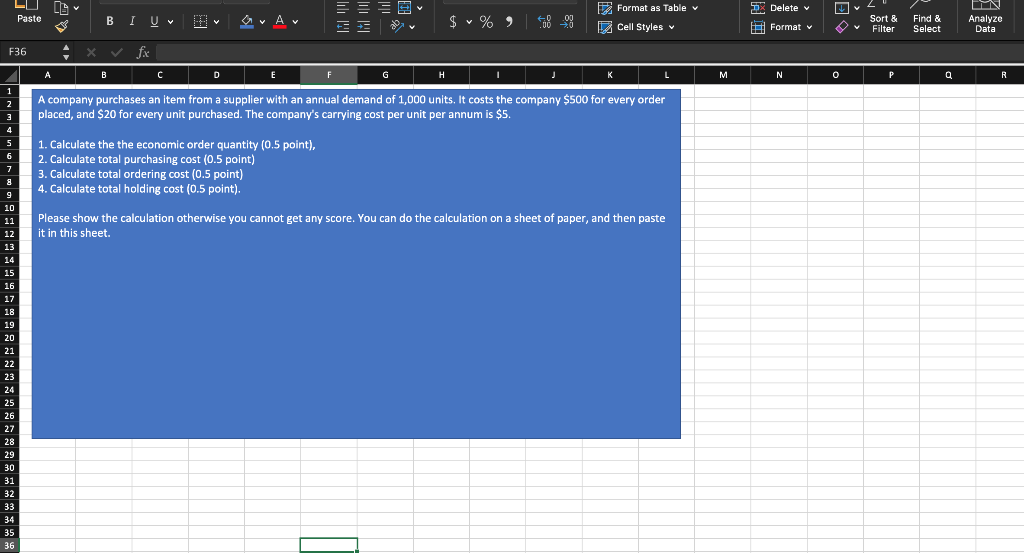Image resolution: width=1024 pixels, height=553 pixels.
Task: Open Sort & Filter
Action: 883,18
